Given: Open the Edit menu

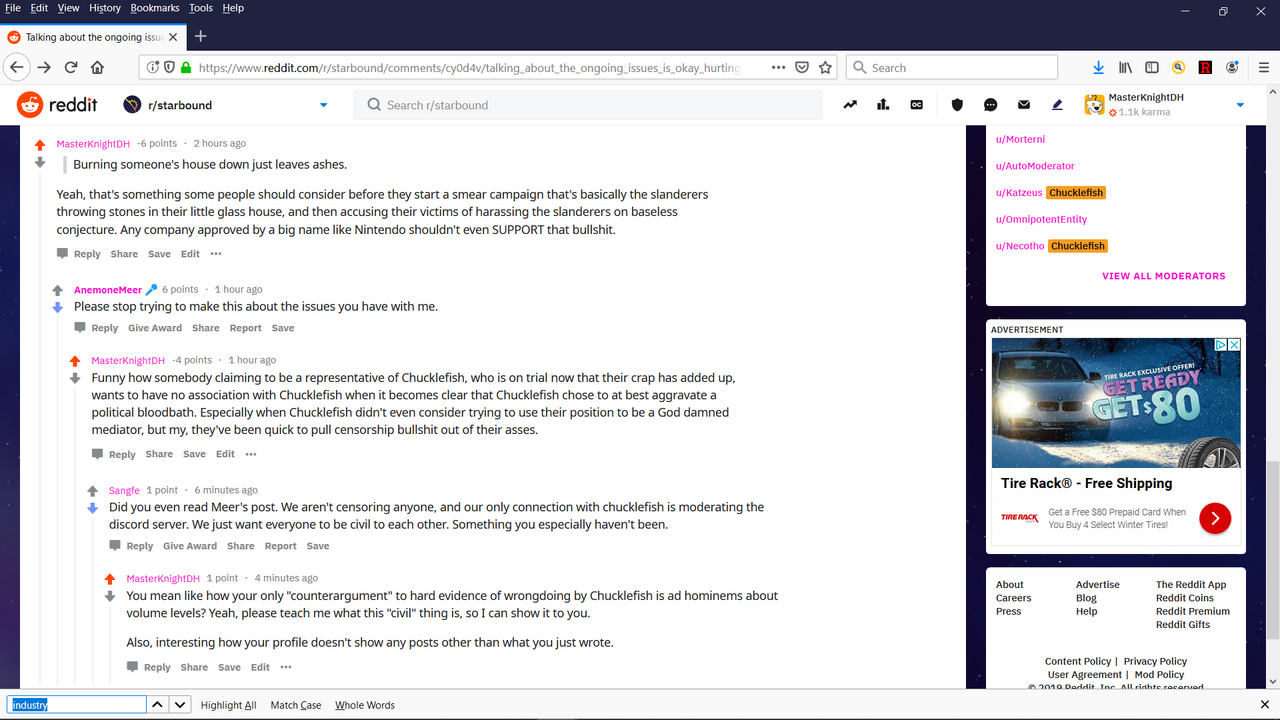Looking at the screenshot, I should 39,8.
